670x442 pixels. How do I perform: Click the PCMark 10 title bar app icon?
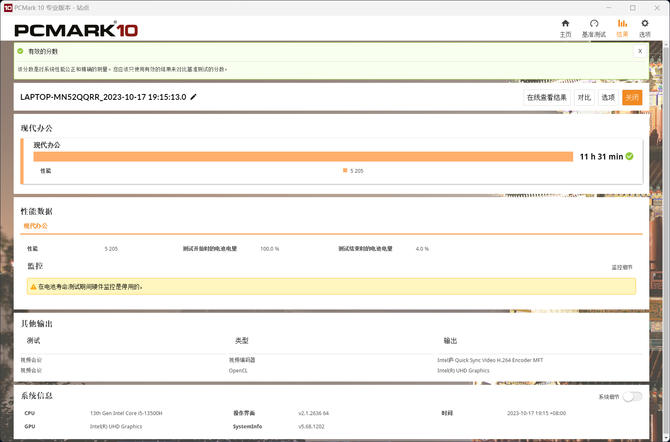tap(8, 8)
